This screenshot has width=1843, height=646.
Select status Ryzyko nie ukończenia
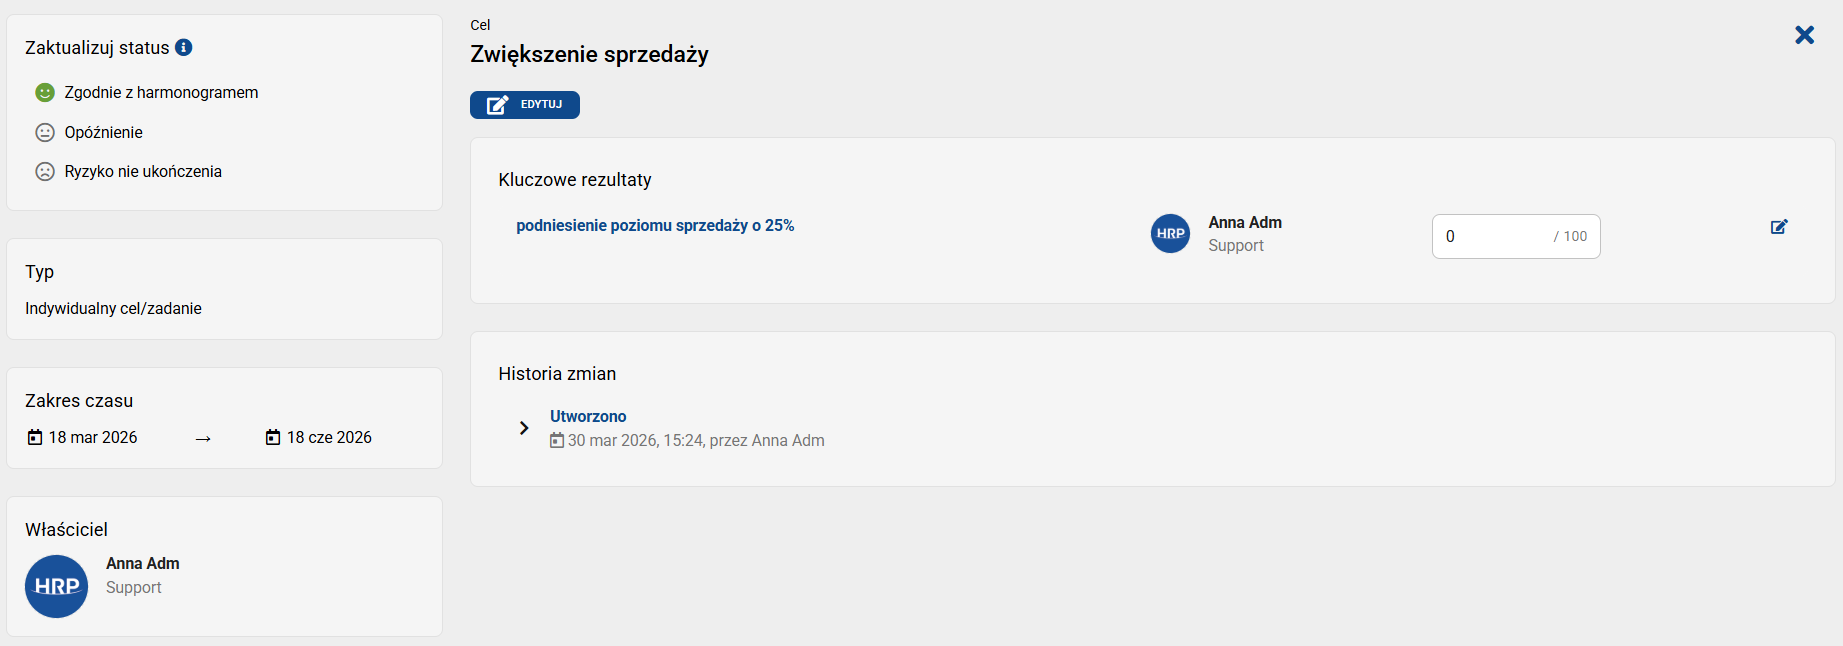pos(143,171)
